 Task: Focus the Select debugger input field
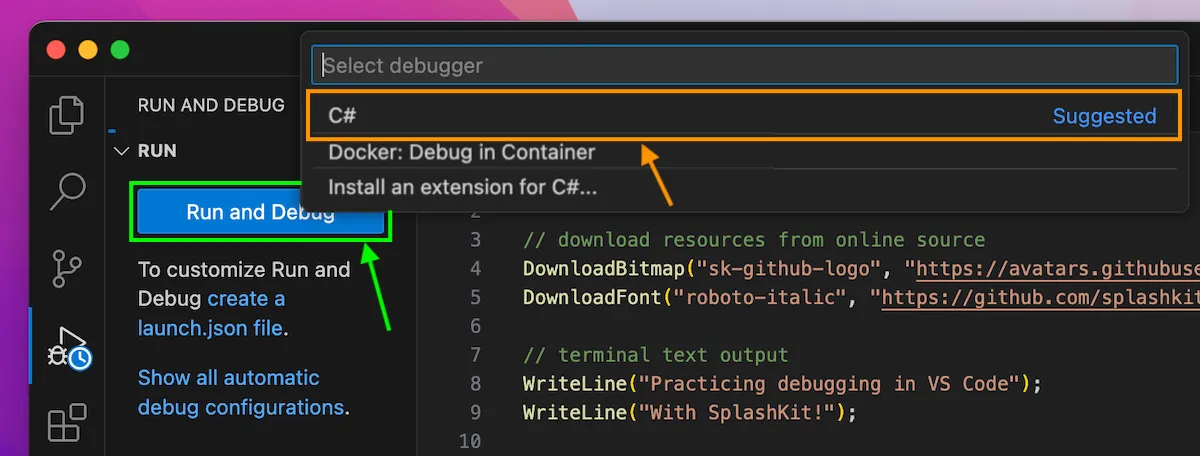[x=744, y=66]
